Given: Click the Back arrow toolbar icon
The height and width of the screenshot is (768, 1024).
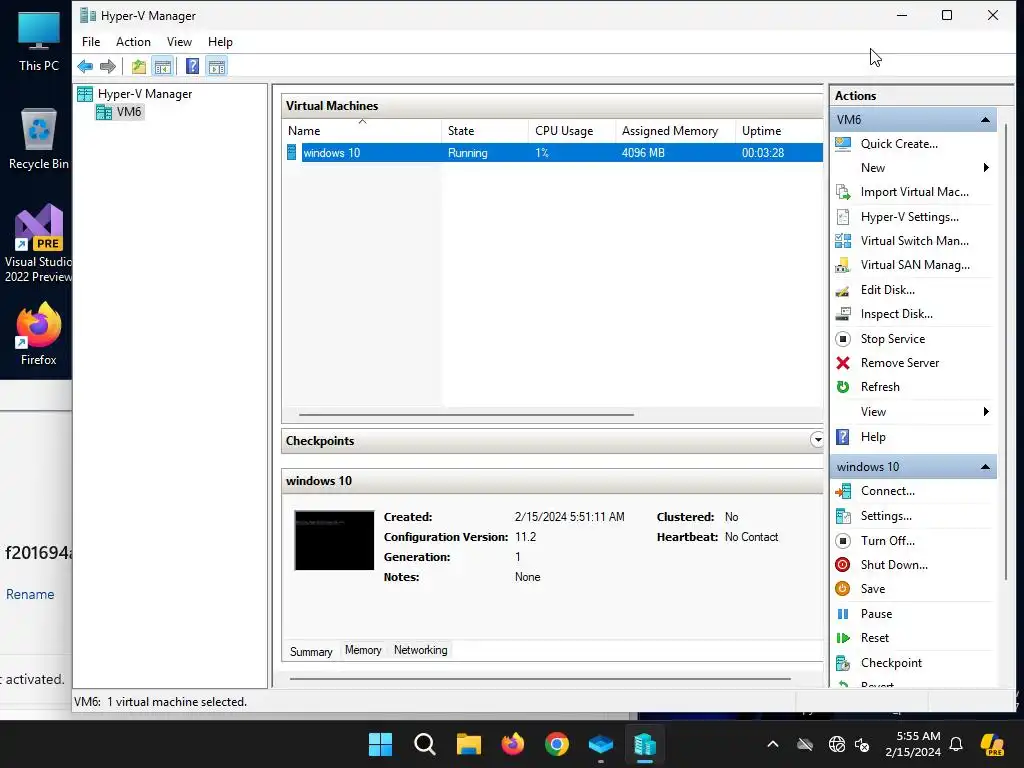Looking at the screenshot, I should [x=85, y=67].
